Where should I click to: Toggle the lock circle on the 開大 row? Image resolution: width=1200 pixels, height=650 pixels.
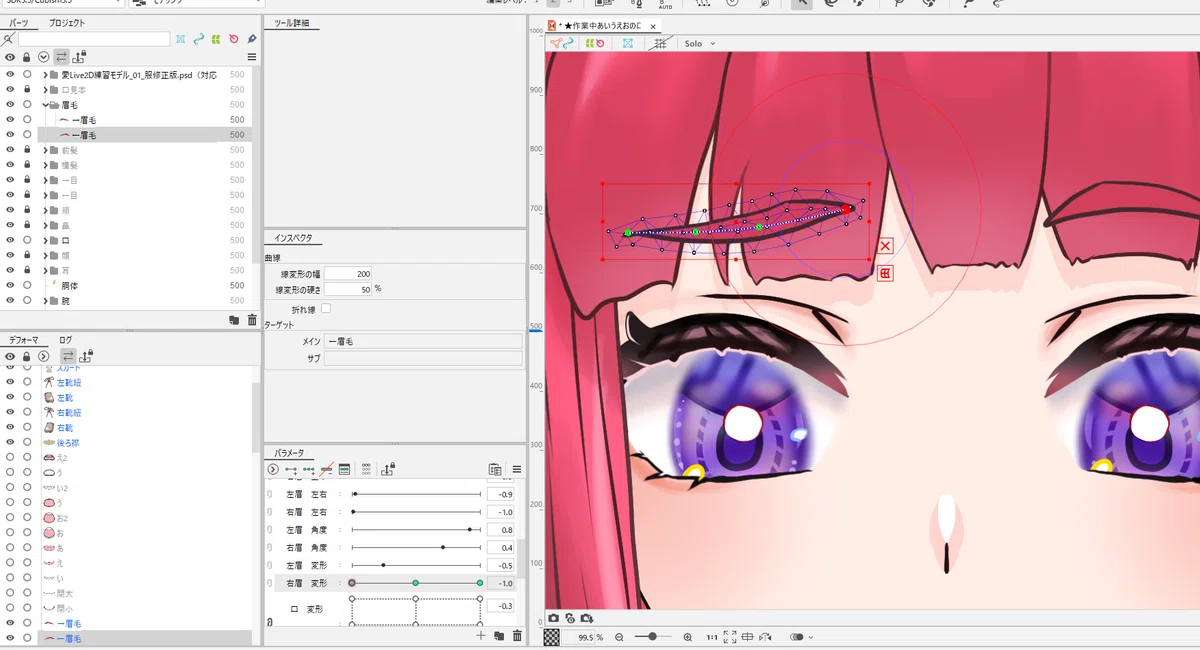[27, 592]
